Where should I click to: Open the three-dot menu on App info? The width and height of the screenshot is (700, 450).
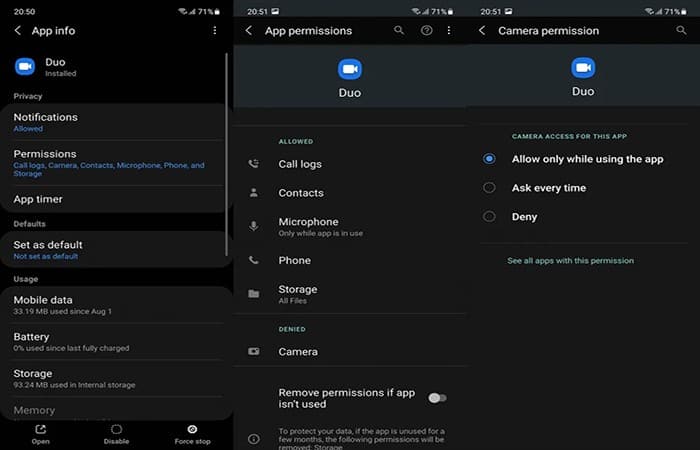point(215,30)
